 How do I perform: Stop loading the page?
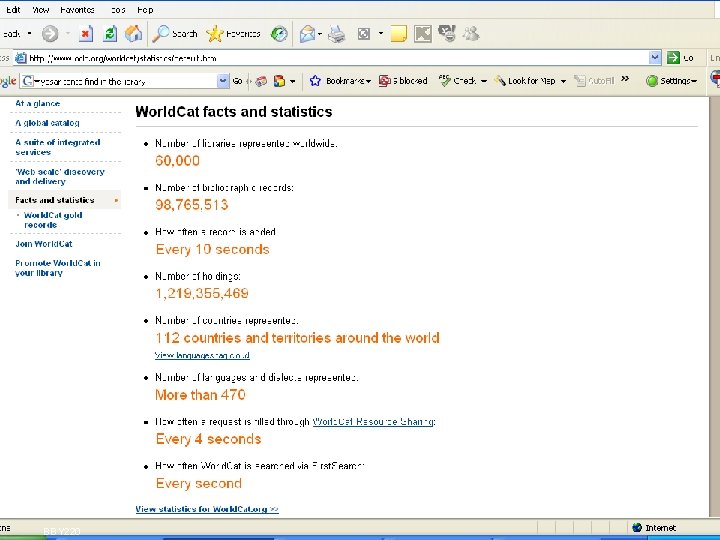85,34
